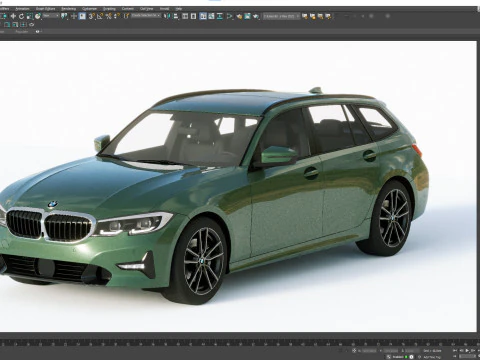Image resolution: width=480 pixels, height=360 pixels.
Task: Open the named selection sets dropdown
Action: click(146, 16)
